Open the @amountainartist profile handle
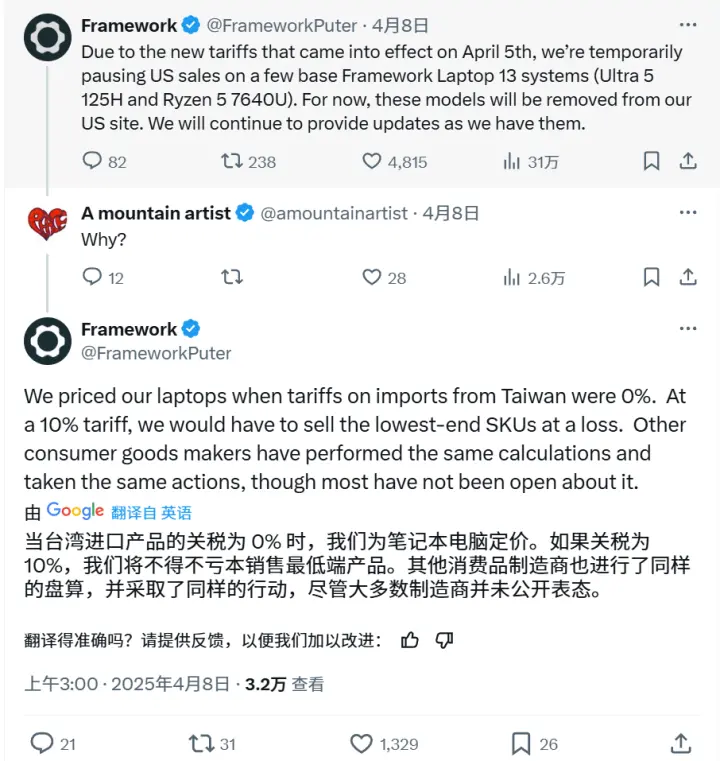Image resolution: width=720 pixels, height=761 pixels. click(x=334, y=213)
